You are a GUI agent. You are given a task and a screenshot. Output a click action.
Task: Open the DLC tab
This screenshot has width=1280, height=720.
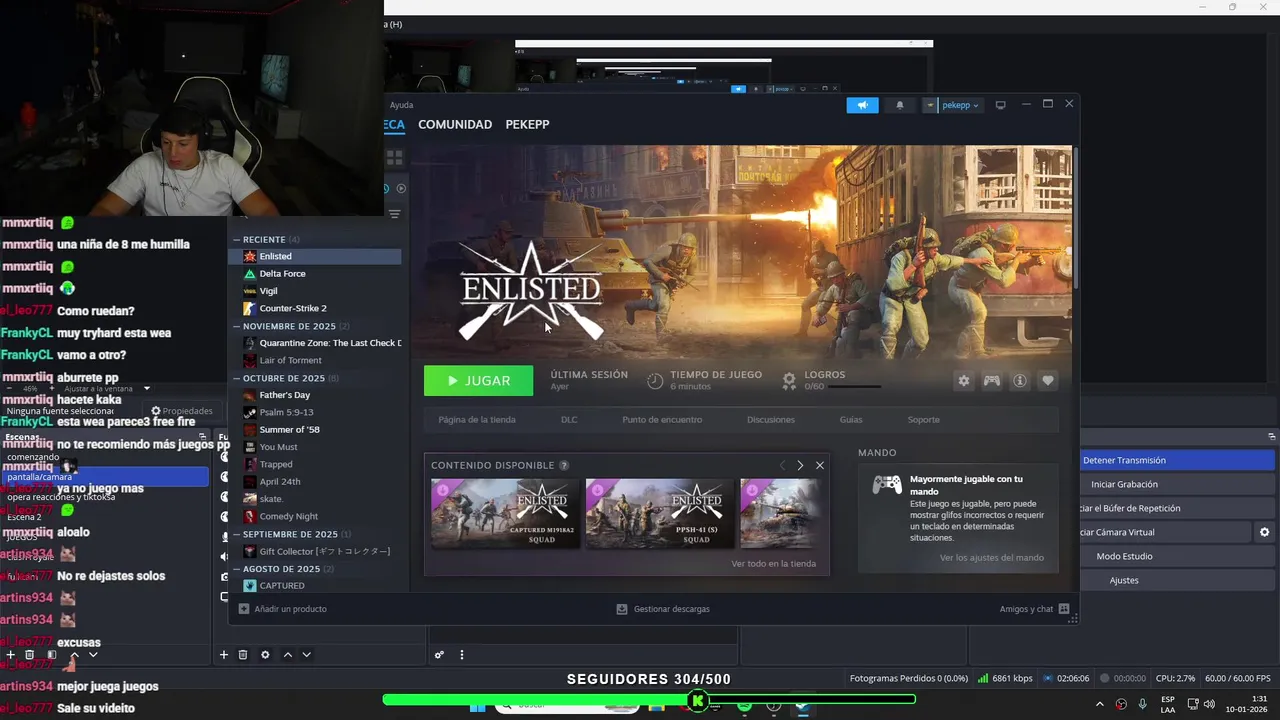pyautogui.click(x=569, y=420)
